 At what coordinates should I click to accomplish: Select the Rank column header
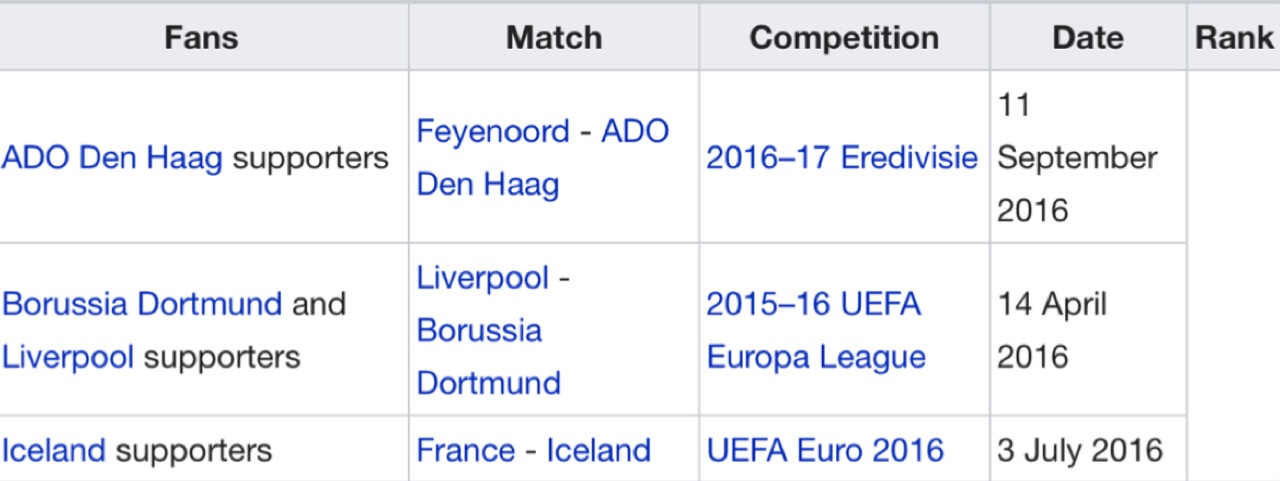coord(1234,38)
